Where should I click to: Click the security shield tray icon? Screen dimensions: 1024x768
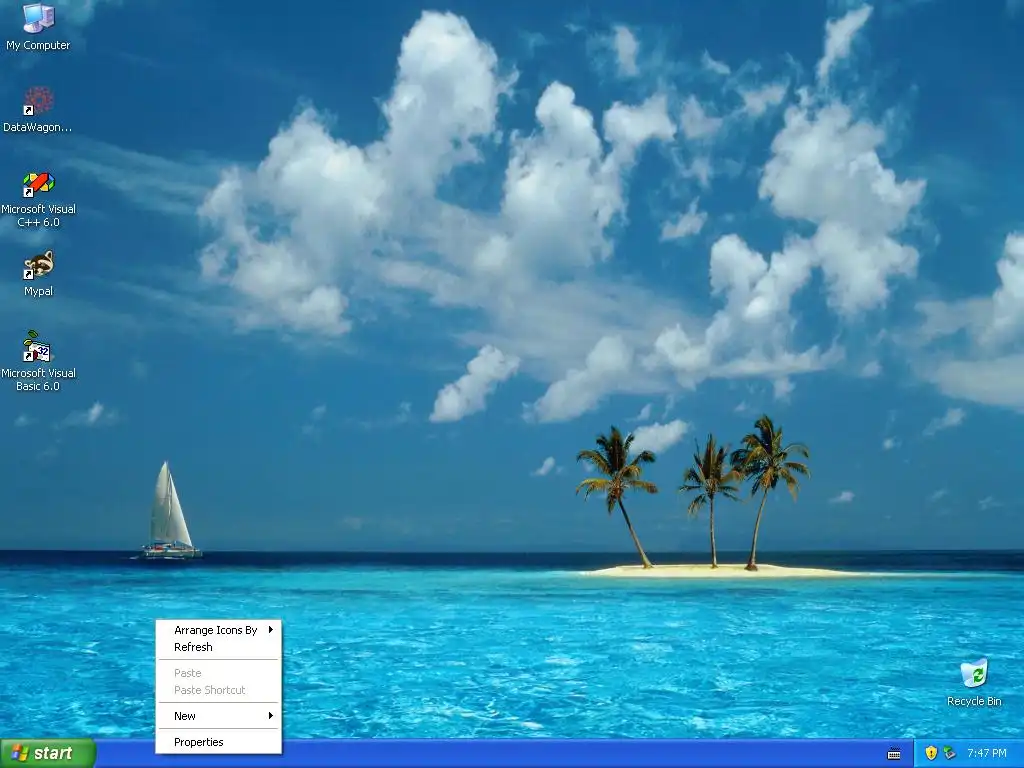pyautogui.click(x=931, y=753)
